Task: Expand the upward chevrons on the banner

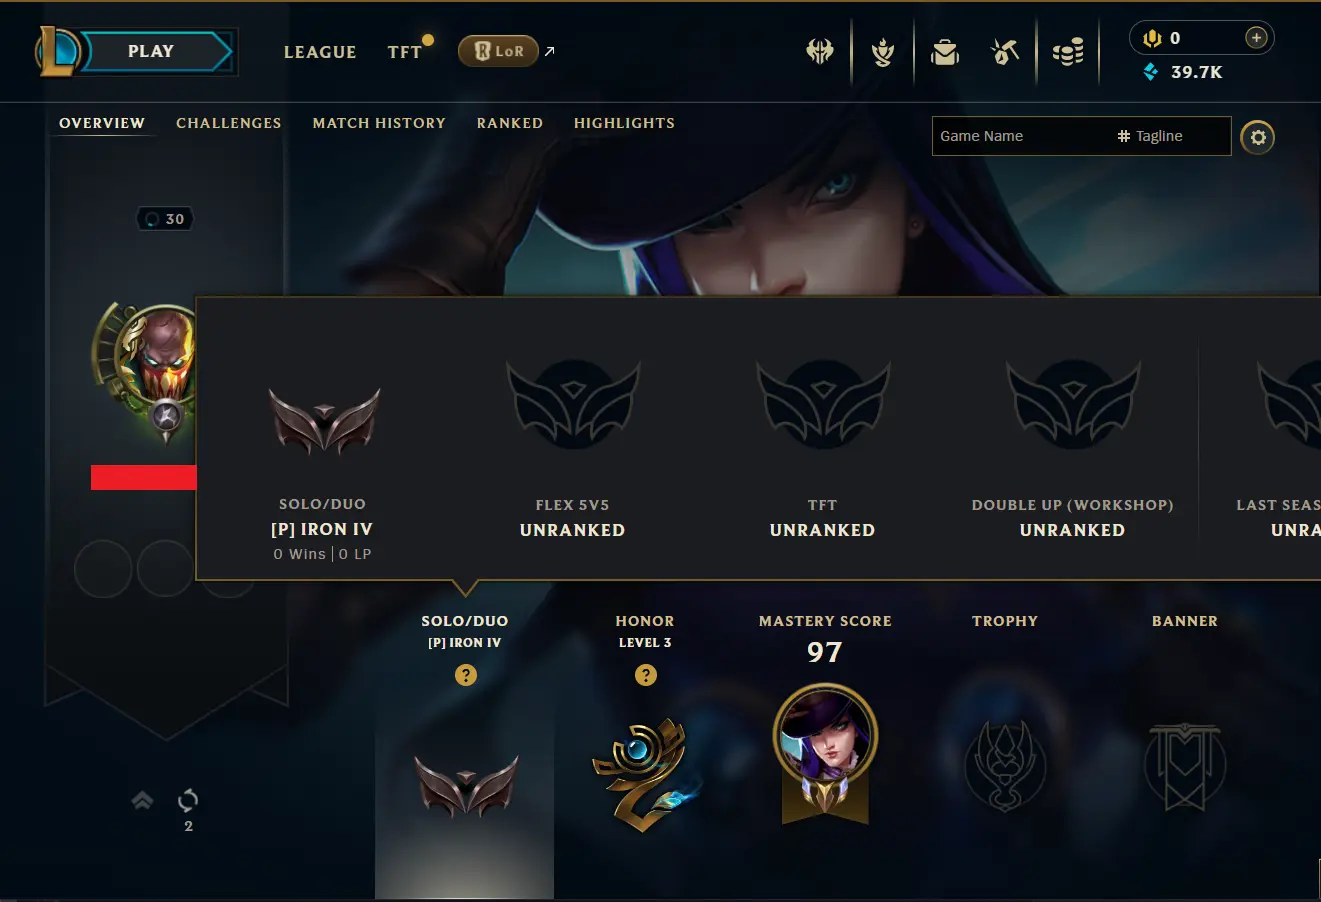Action: [142, 800]
